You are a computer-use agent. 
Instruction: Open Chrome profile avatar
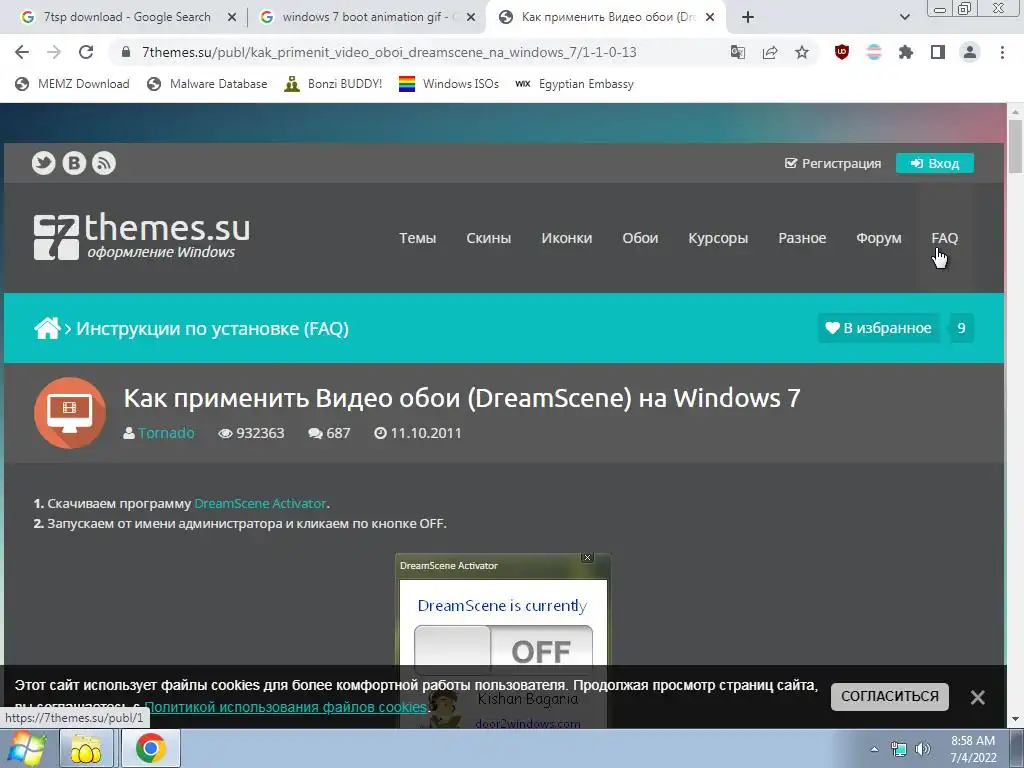point(970,52)
